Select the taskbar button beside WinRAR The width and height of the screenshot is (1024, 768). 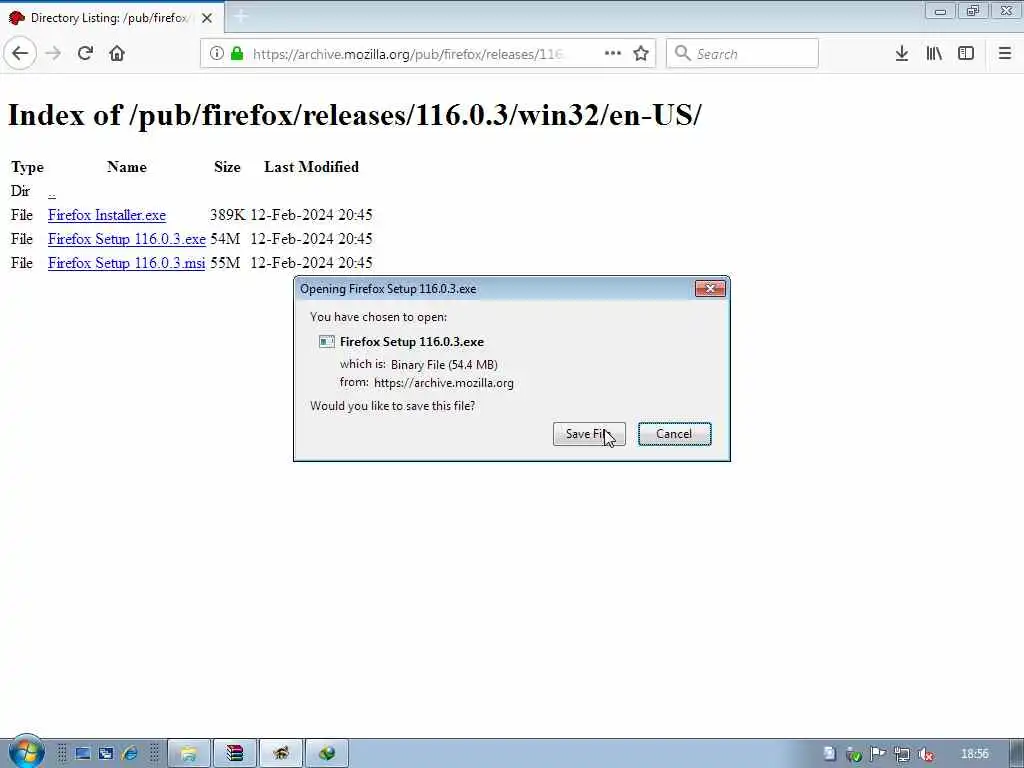[x=281, y=754]
